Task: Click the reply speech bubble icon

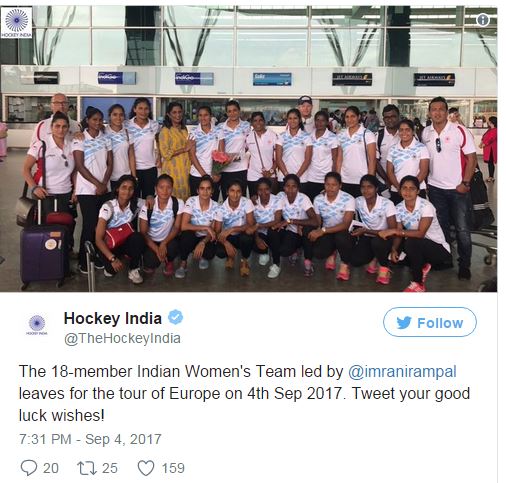Action: click(29, 467)
